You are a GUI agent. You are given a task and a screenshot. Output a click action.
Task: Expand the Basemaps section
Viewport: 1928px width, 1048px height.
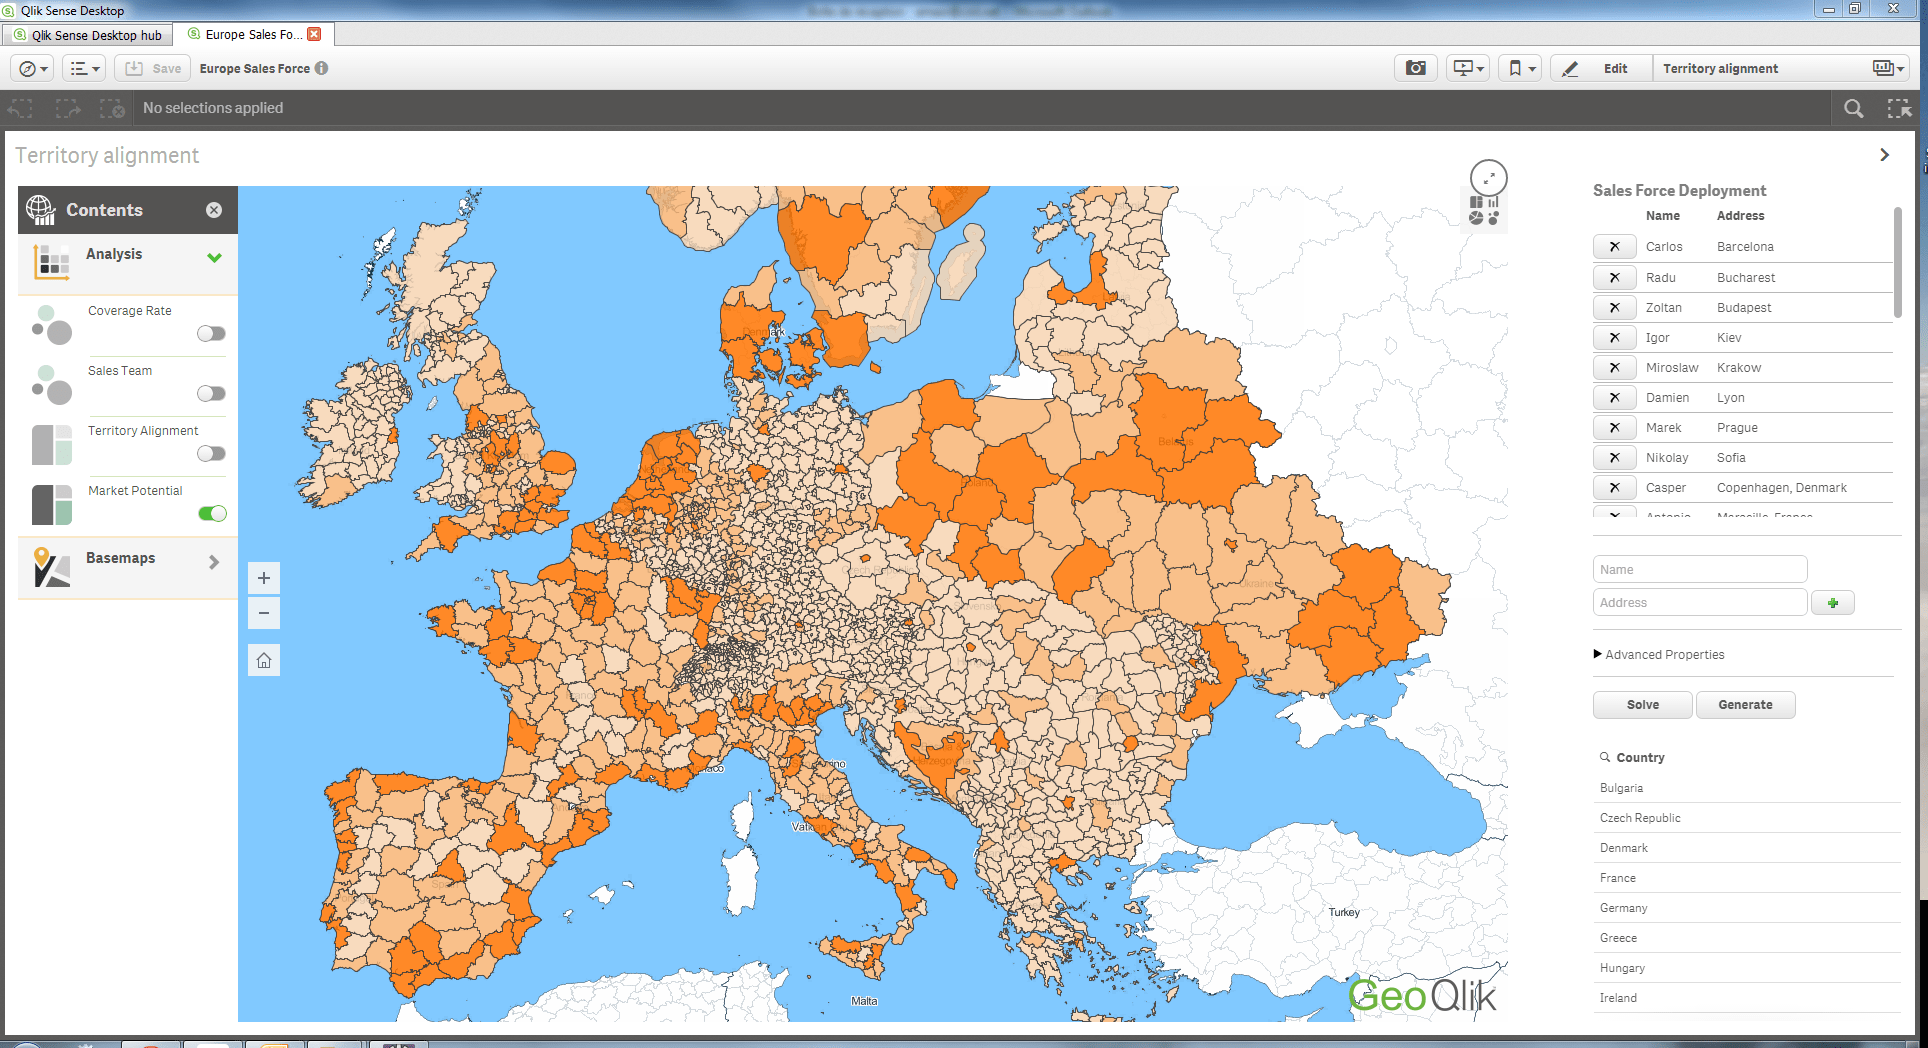(x=213, y=562)
